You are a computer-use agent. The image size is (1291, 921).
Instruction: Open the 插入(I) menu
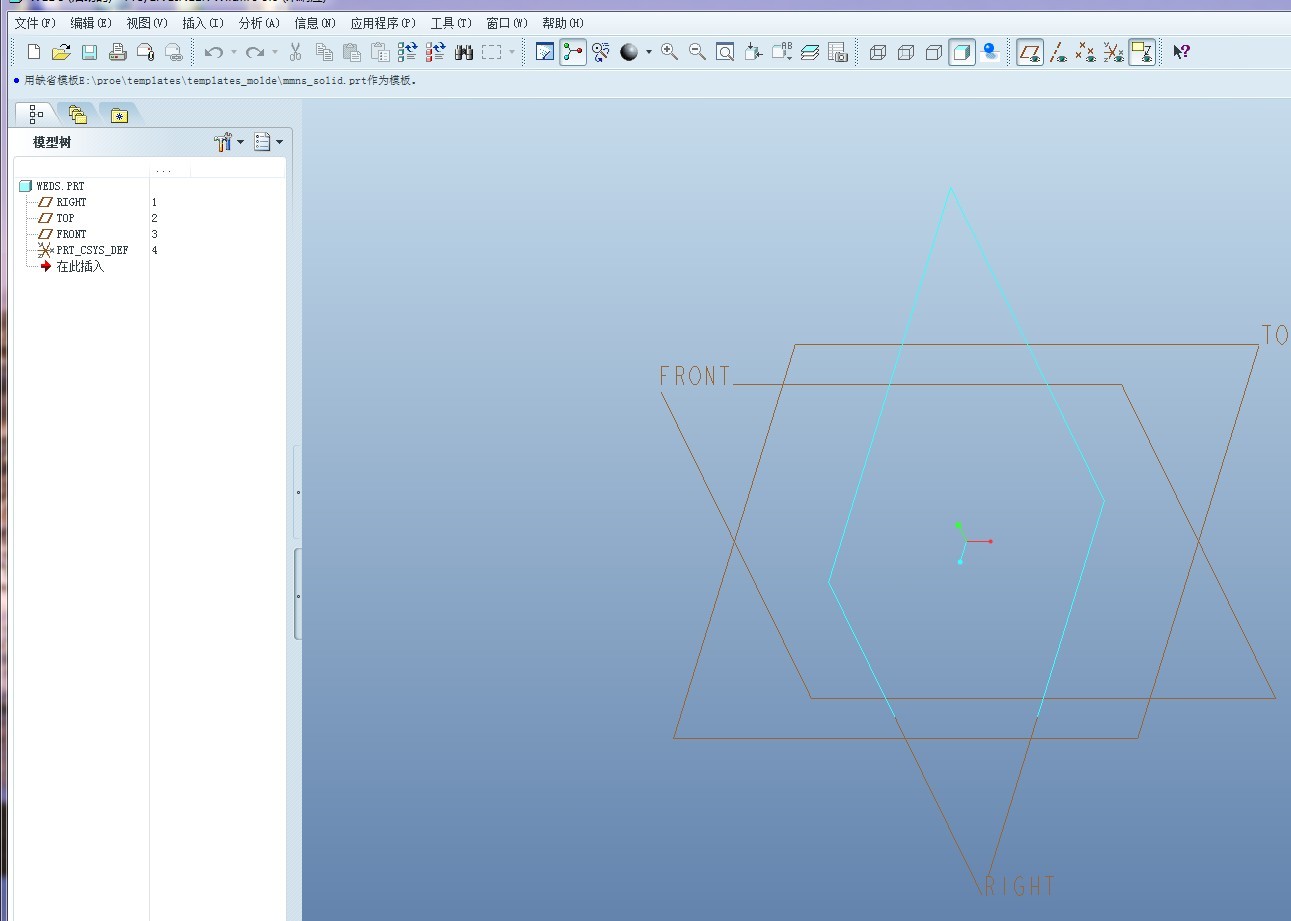click(x=203, y=23)
